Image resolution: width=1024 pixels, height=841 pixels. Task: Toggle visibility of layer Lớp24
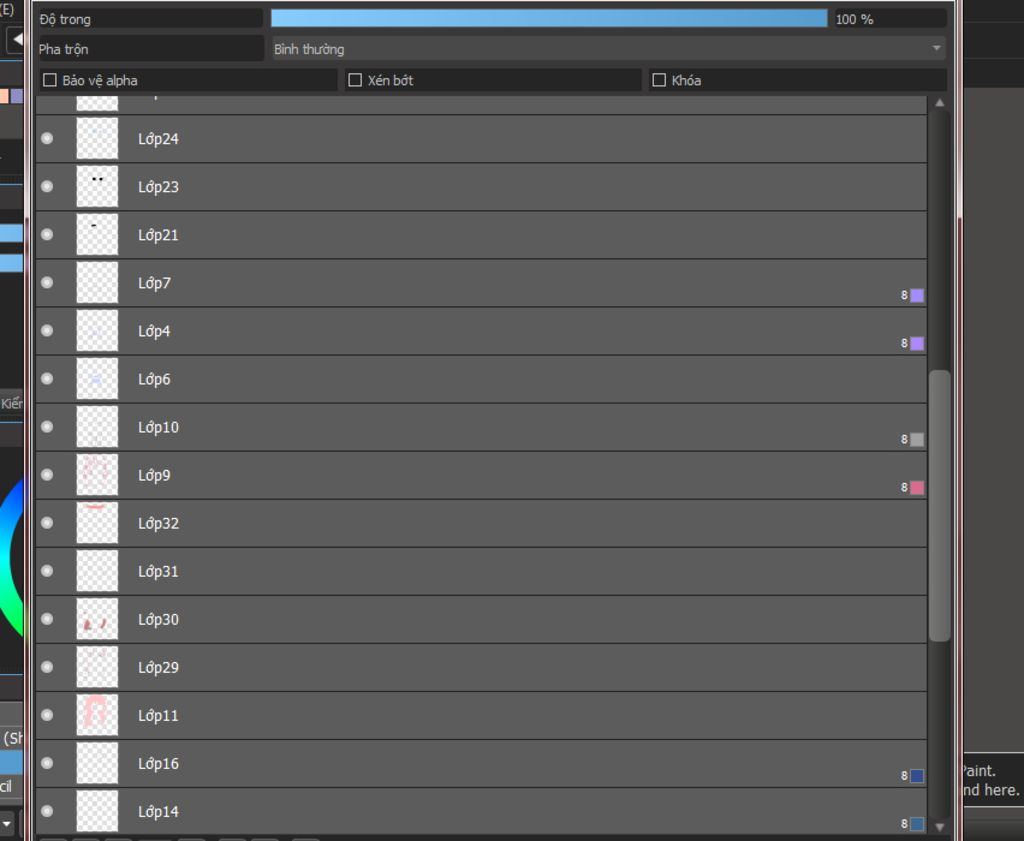point(47,138)
